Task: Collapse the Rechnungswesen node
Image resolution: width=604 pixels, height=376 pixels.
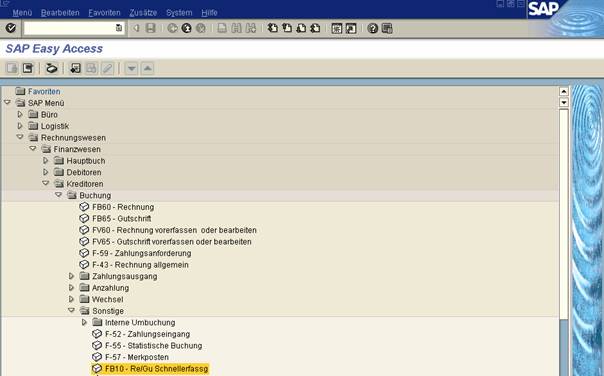Action: [20, 137]
